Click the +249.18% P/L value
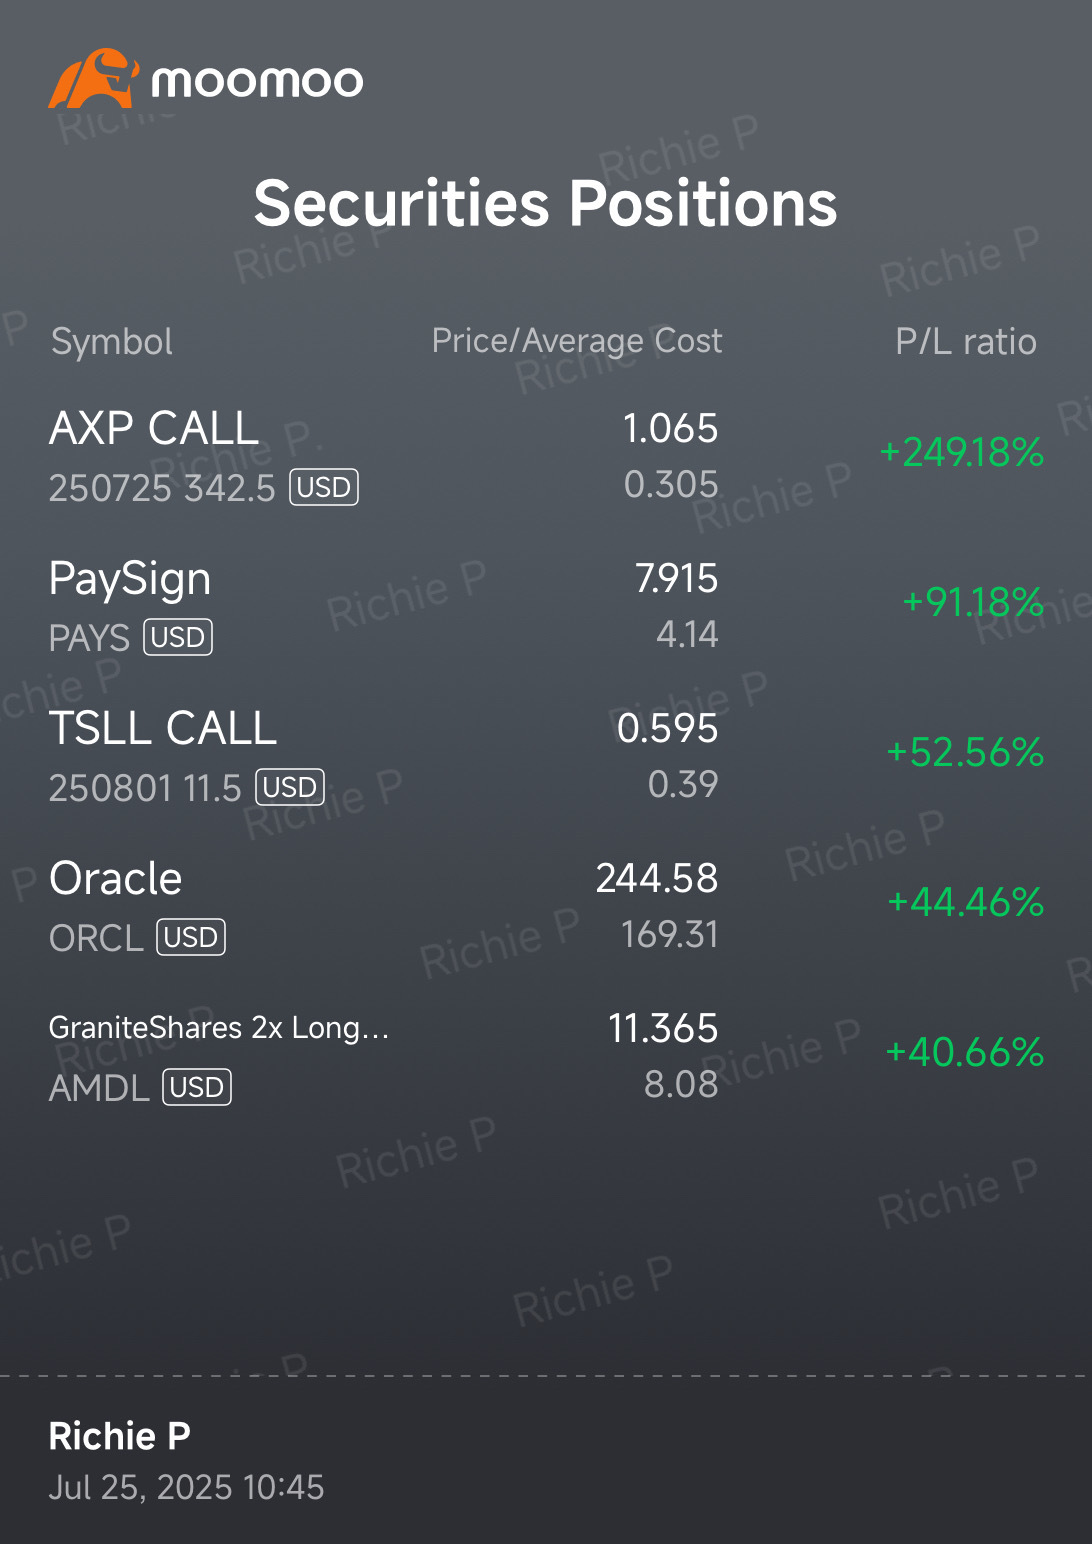This screenshot has width=1092, height=1544. click(962, 452)
